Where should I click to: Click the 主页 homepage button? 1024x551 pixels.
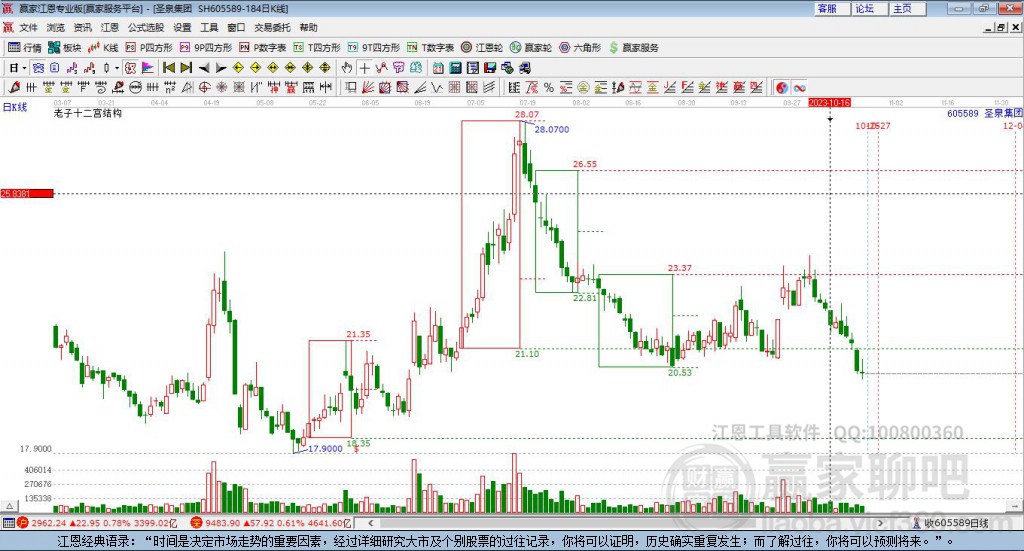(x=907, y=8)
